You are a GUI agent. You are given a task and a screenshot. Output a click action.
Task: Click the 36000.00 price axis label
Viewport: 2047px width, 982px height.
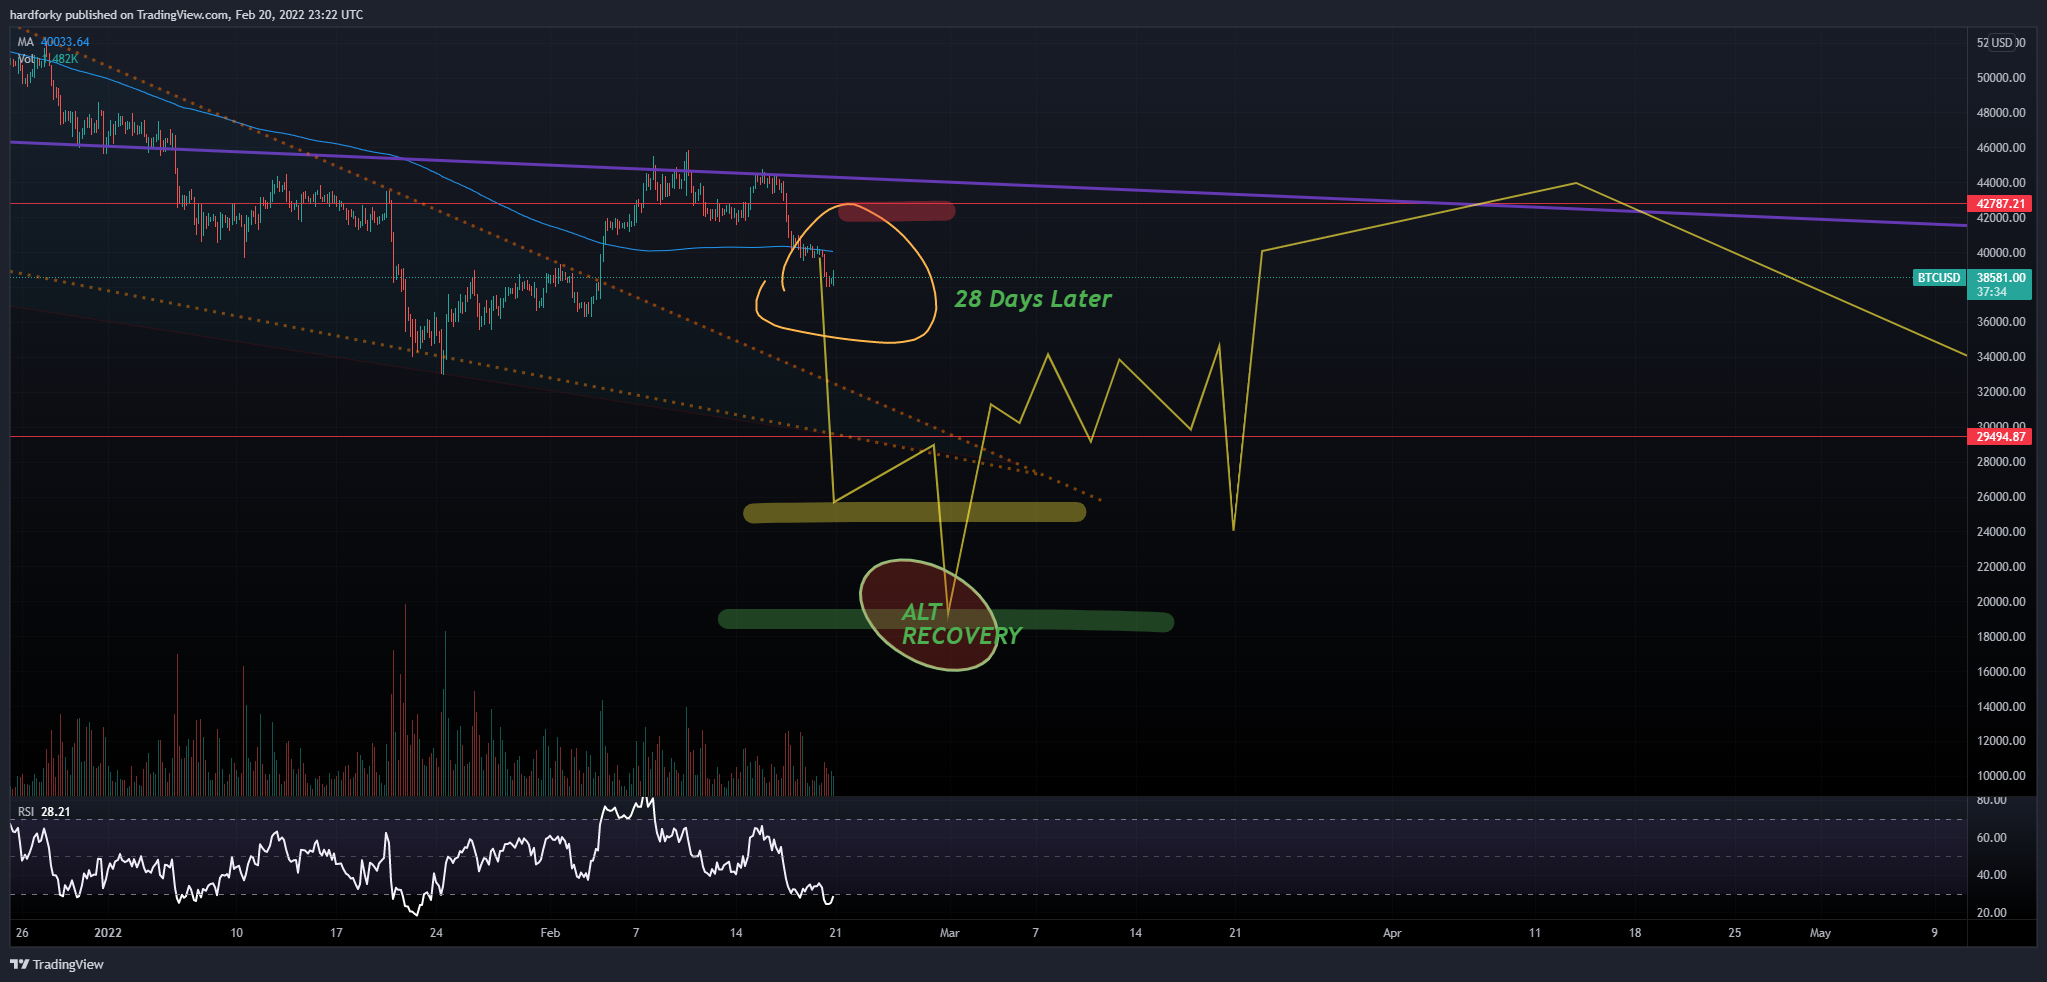point(2001,322)
